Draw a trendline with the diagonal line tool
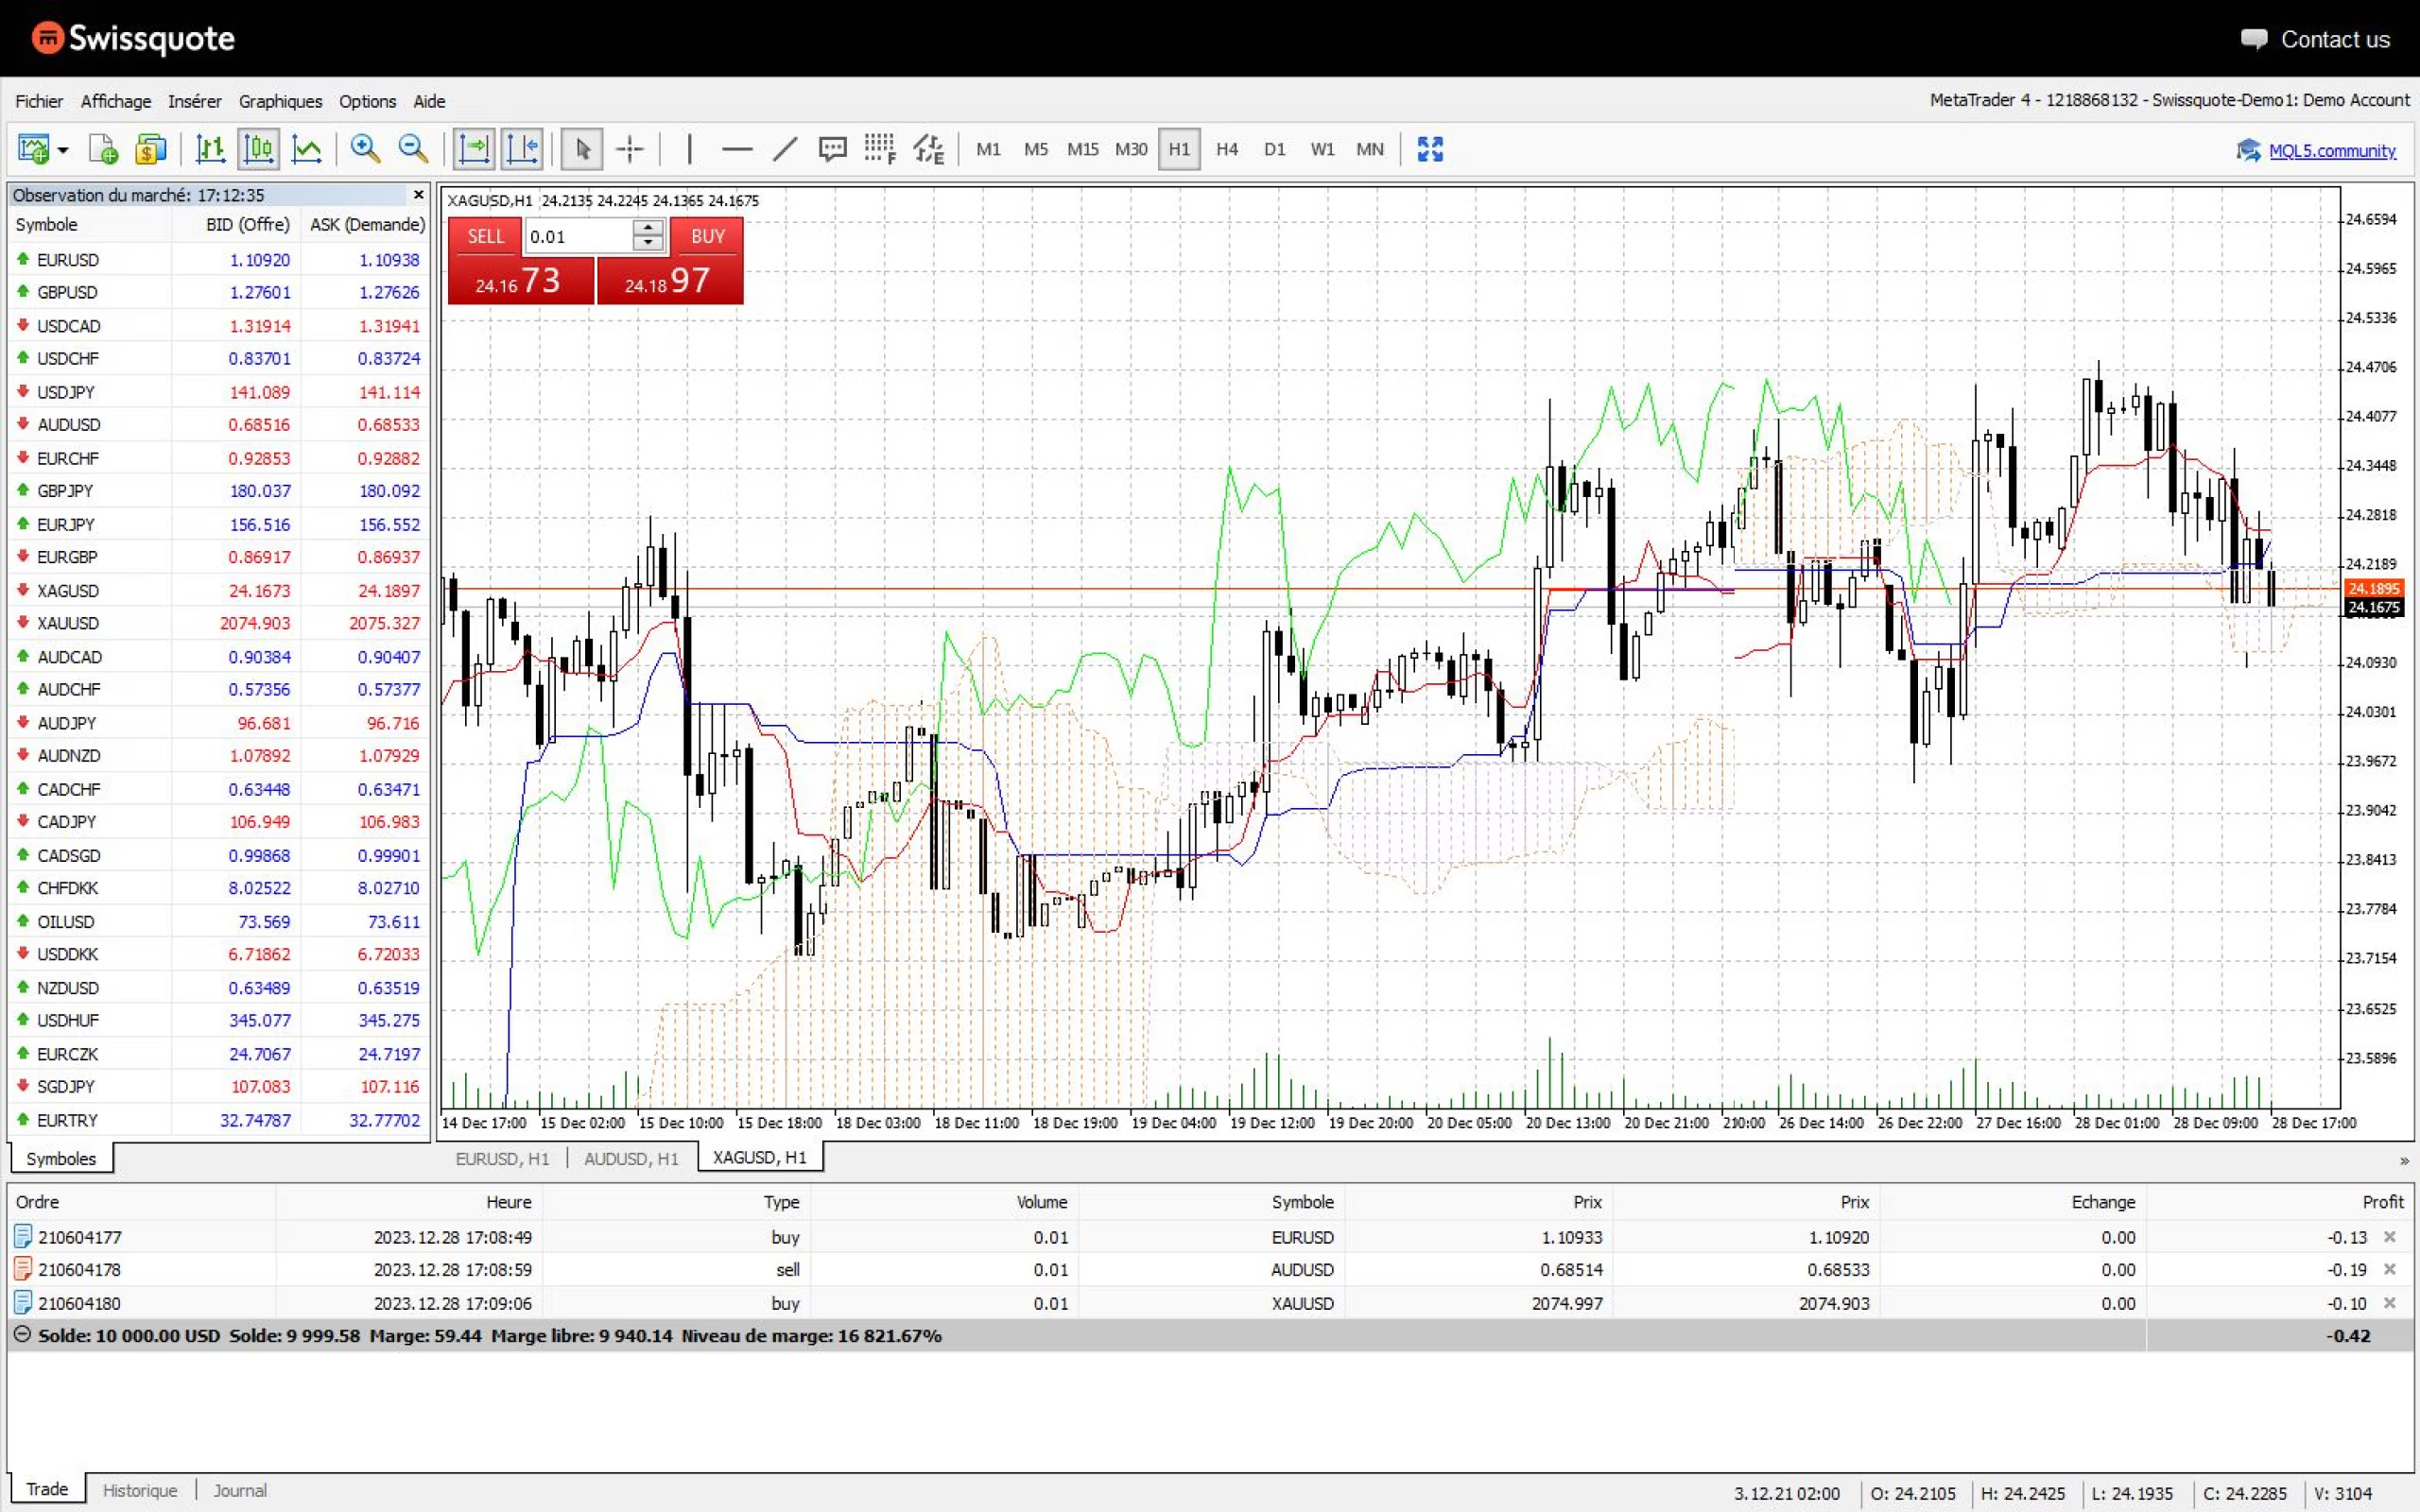This screenshot has height=1512, width=2420. click(785, 150)
